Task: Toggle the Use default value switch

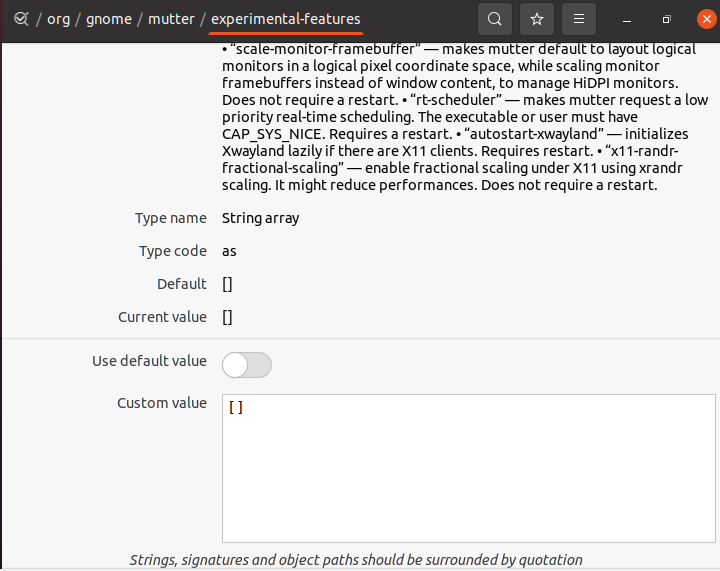Action: (x=247, y=365)
